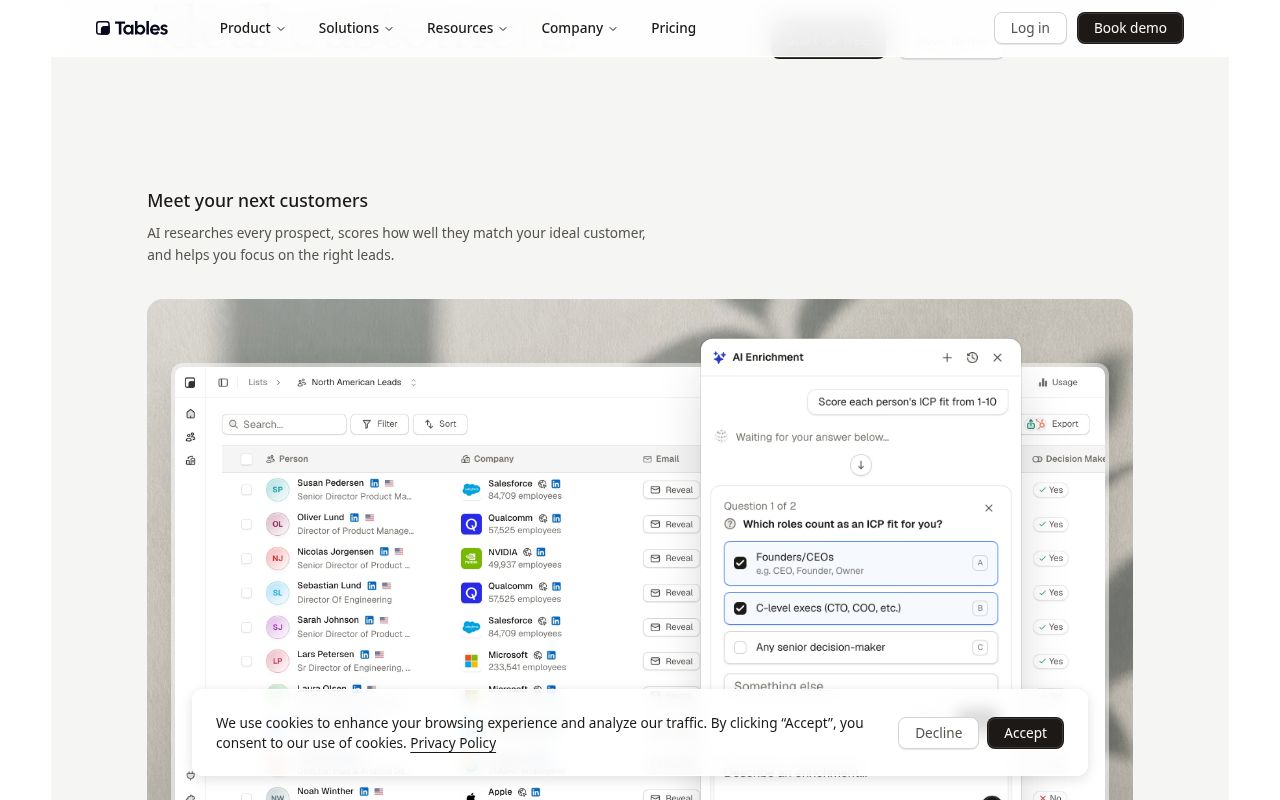Viewport: 1280px width, 800px height.
Task: Check the Sarah Johnson row checkbox
Action: click(247, 627)
